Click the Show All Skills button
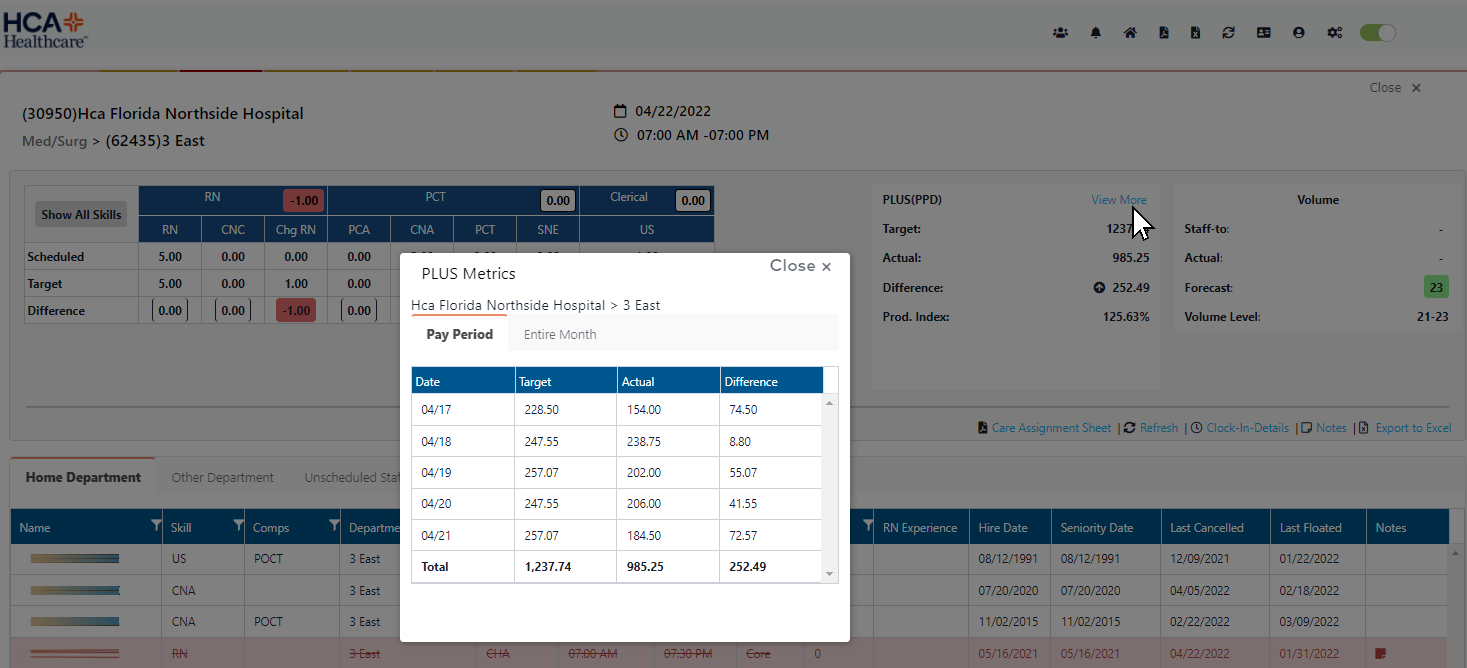Screen dimensions: 1467x668 tap(81, 215)
